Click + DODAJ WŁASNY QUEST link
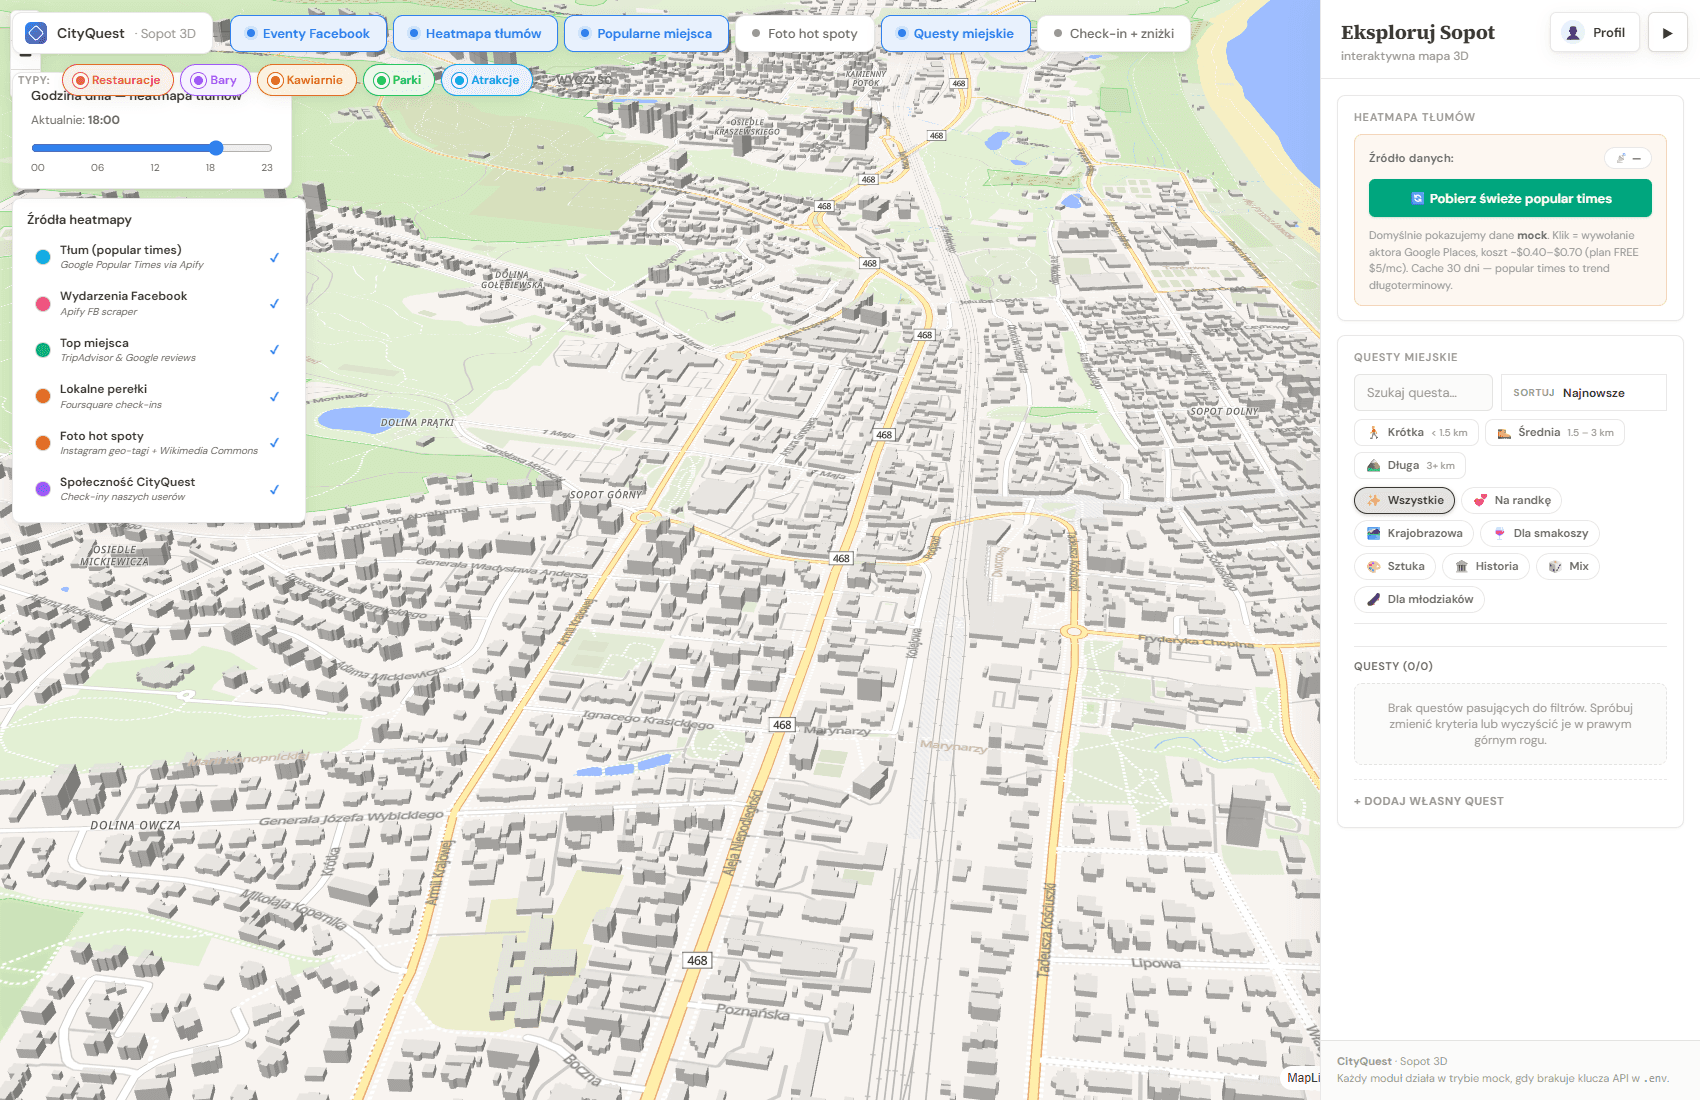This screenshot has width=1700, height=1100. [1428, 800]
